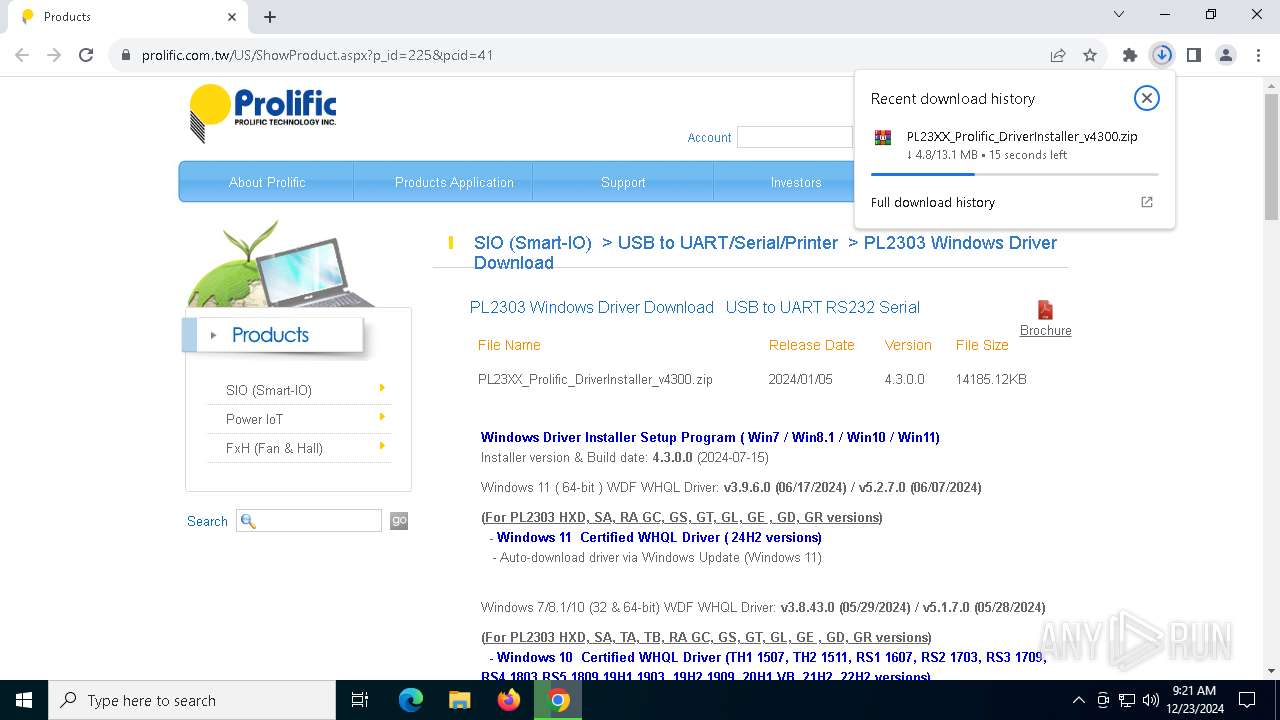Screen dimensions: 1280x720
Task: Close the Products tab
Action: pyautogui.click(x=232, y=16)
